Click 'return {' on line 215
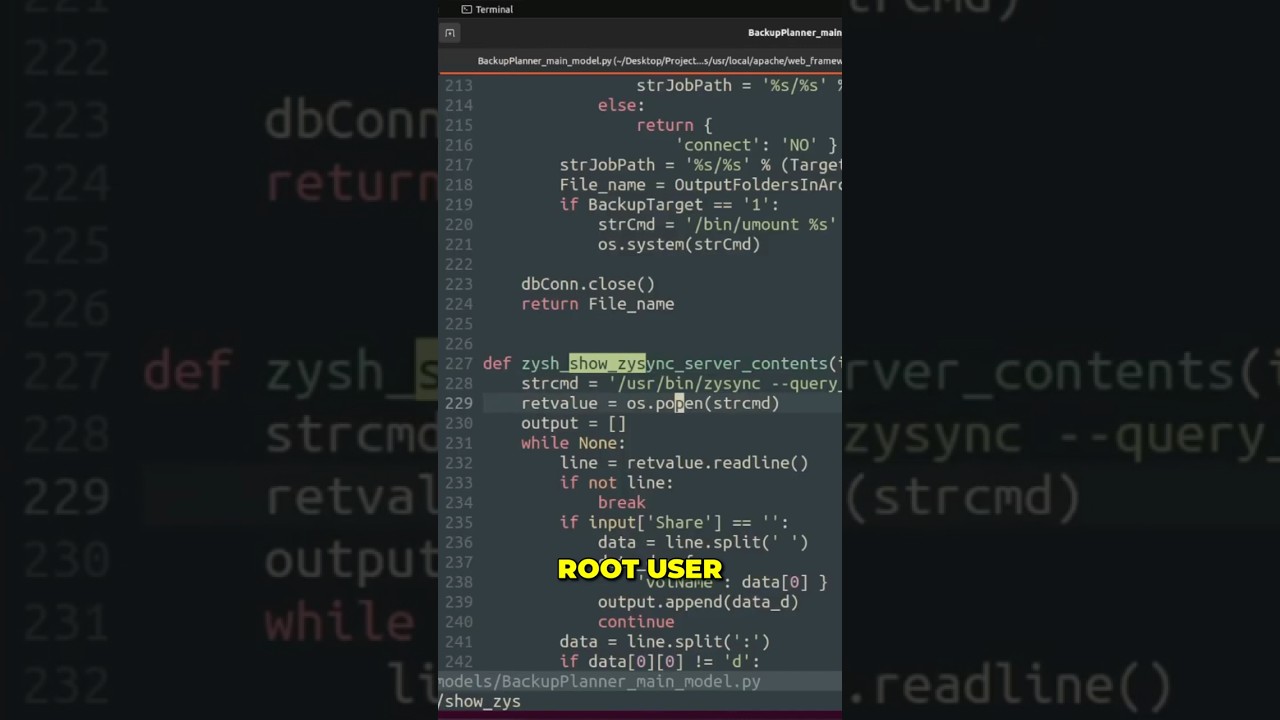The height and width of the screenshot is (720, 1280). click(x=674, y=125)
